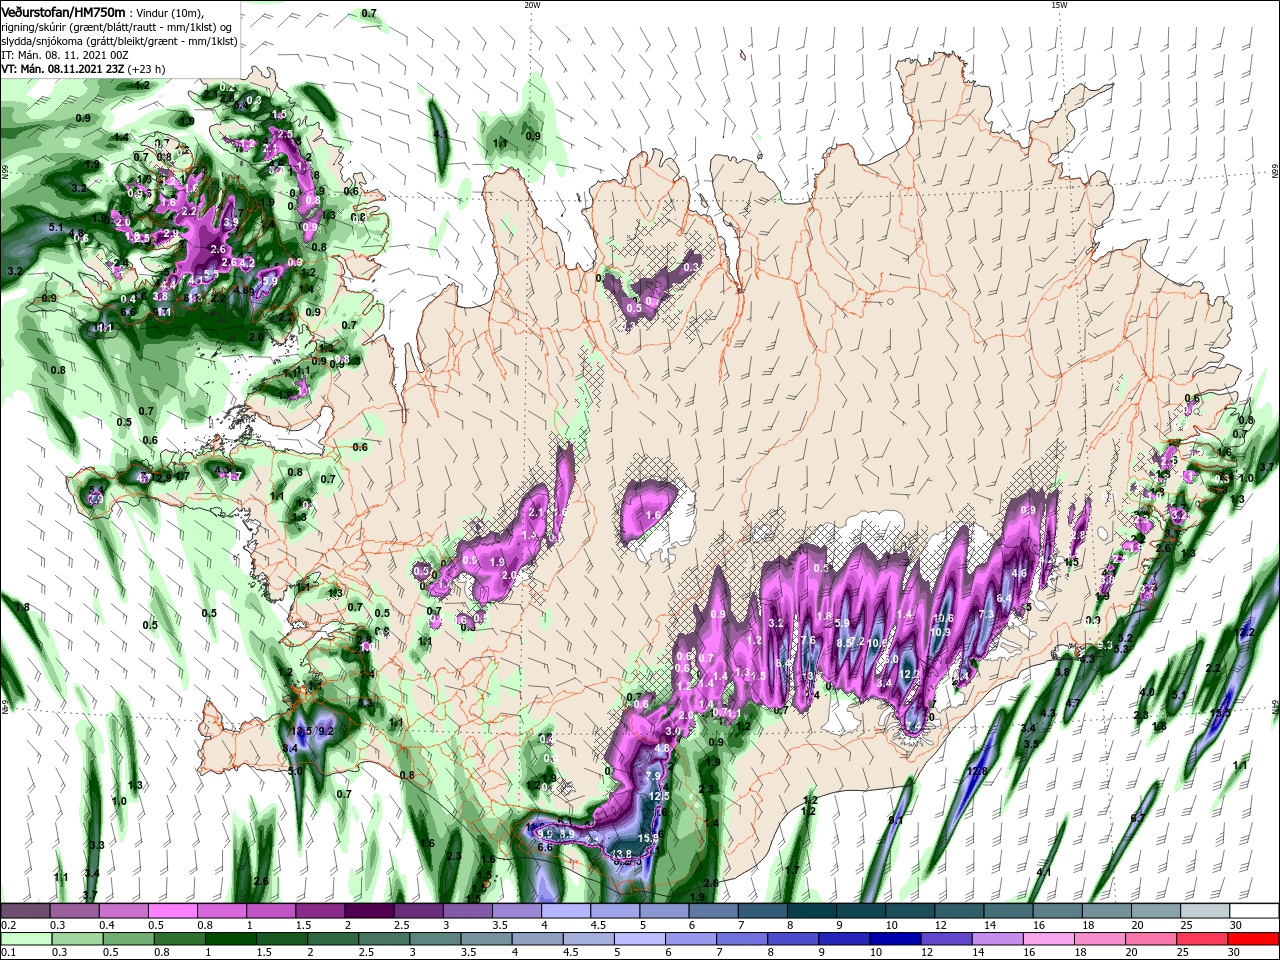Click the '0.2' label in the snow legend
The width and height of the screenshot is (1280, 960).
pos(9,925)
